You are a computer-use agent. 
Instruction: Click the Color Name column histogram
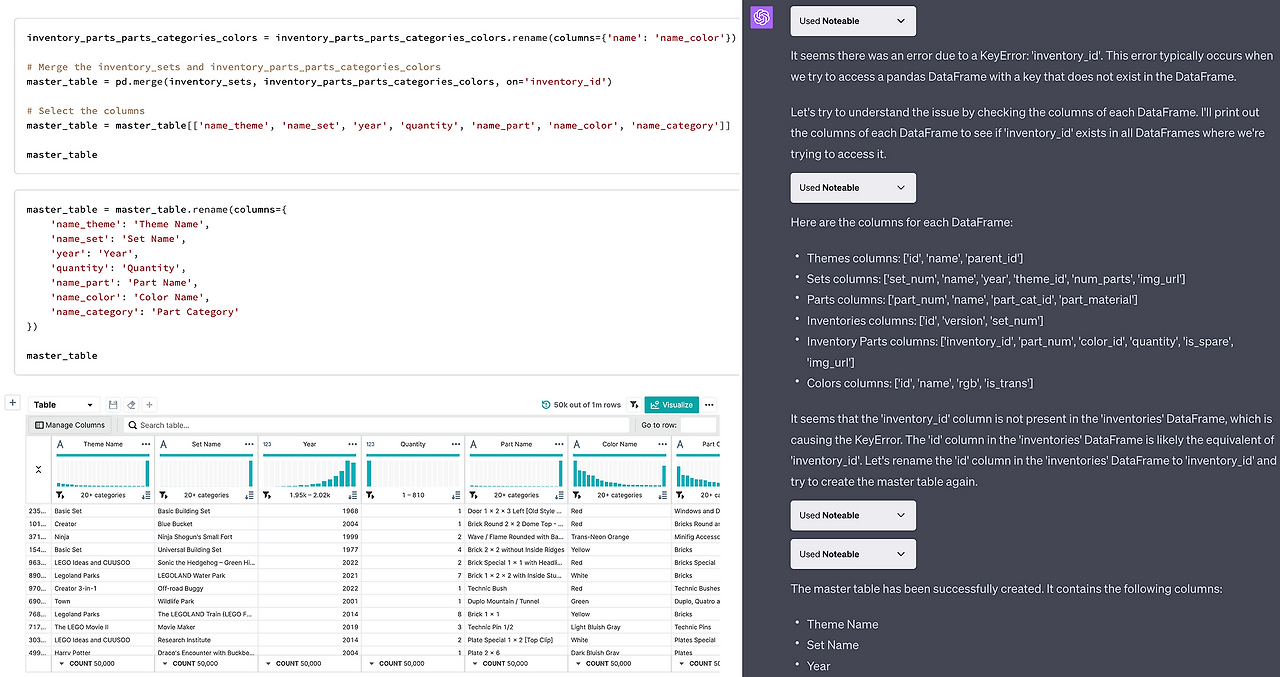point(619,472)
